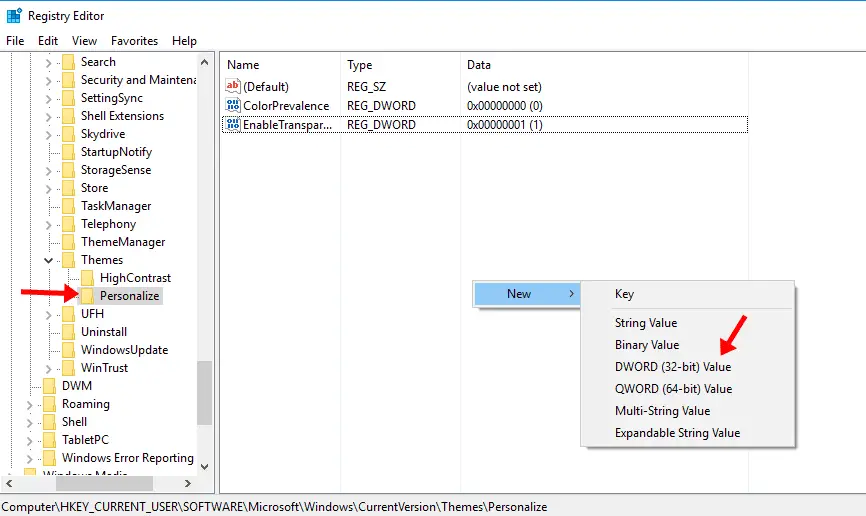Click the New context menu entry

(527, 294)
